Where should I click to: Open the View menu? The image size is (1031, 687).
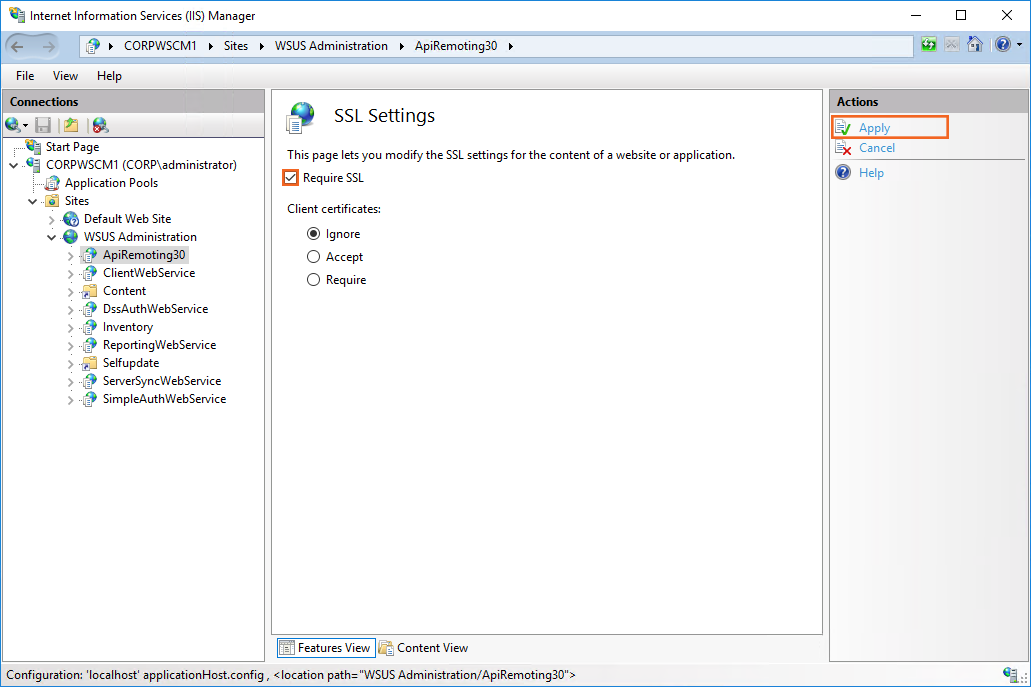(65, 76)
